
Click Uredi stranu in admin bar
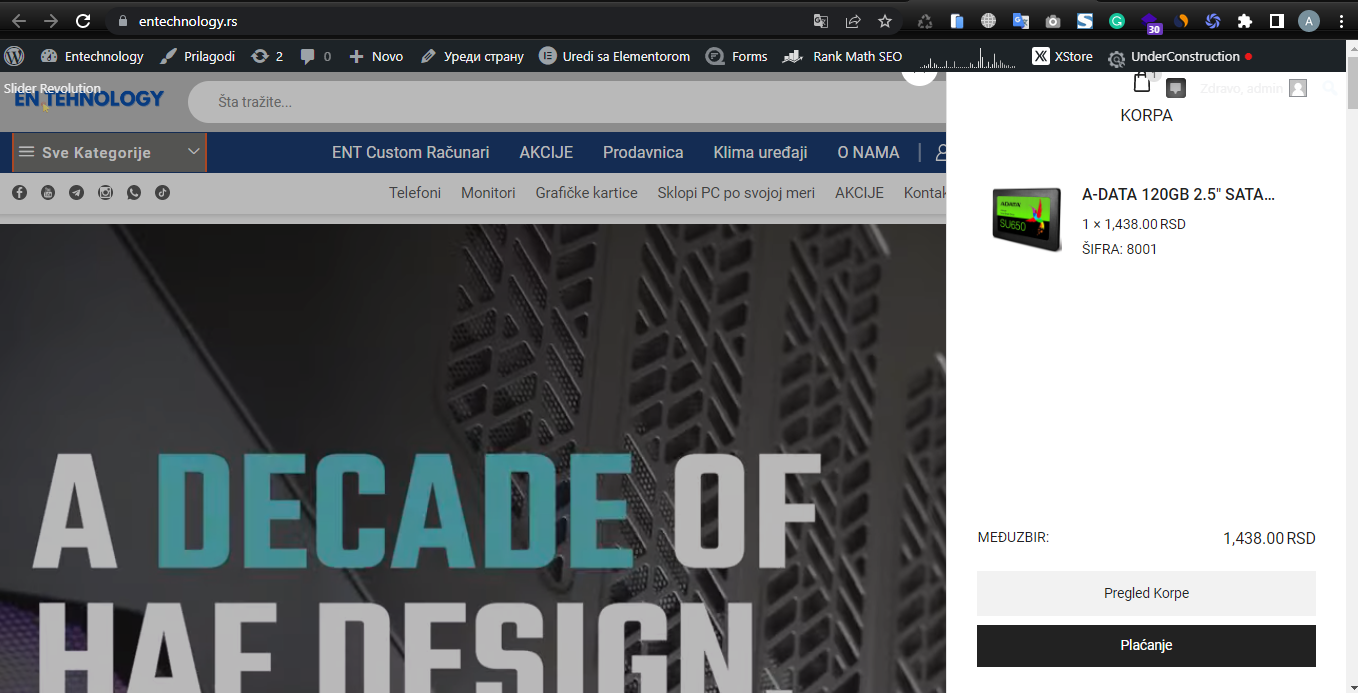(472, 56)
